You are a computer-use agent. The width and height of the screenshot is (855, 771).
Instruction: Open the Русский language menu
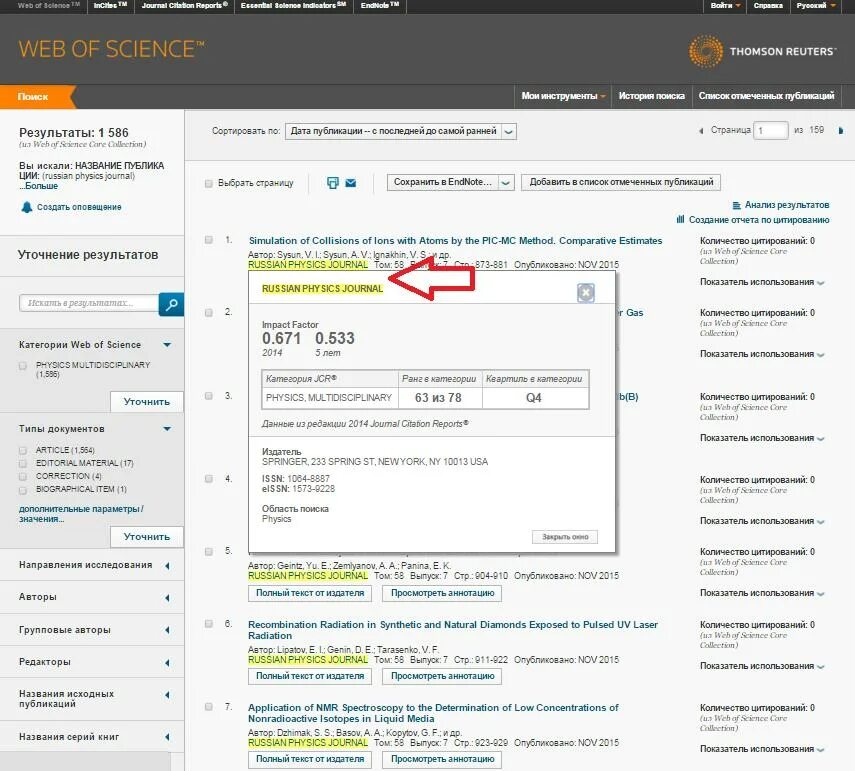point(816,5)
